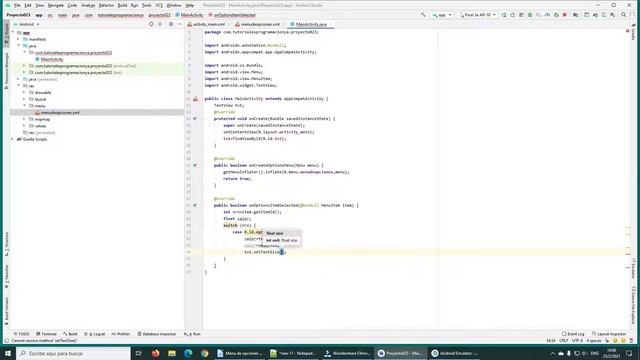Click the Windows Start button
Viewport: 640px width, 360px height.
(8, 353)
